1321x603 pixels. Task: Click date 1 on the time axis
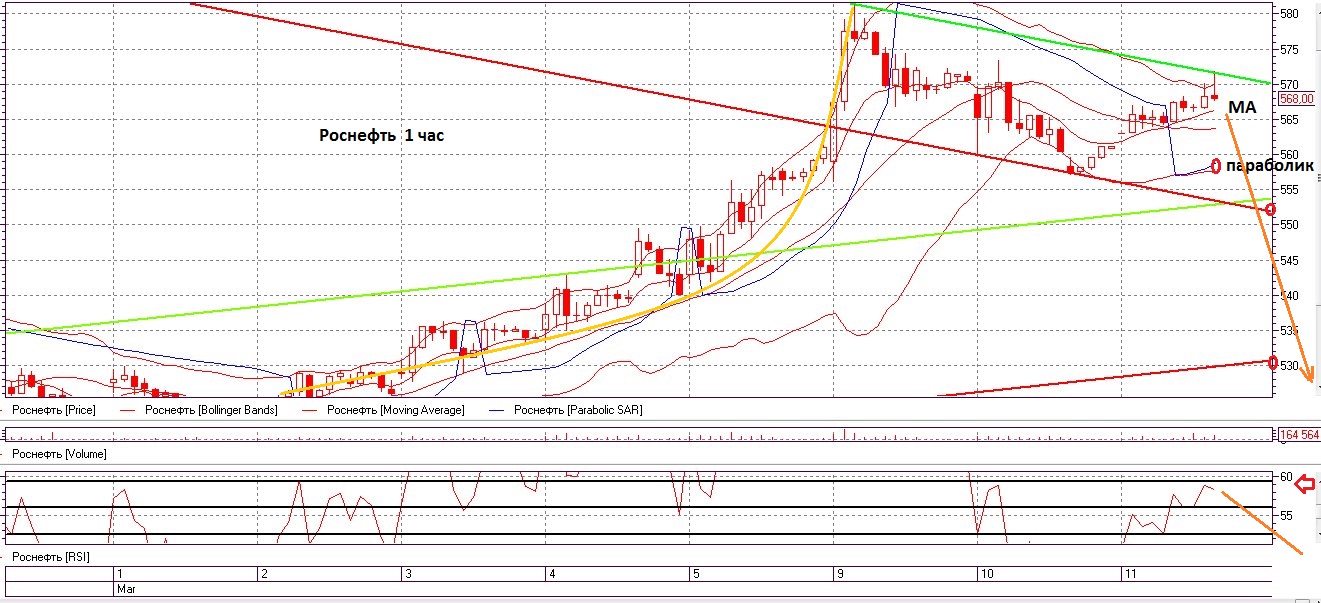coord(120,574)
